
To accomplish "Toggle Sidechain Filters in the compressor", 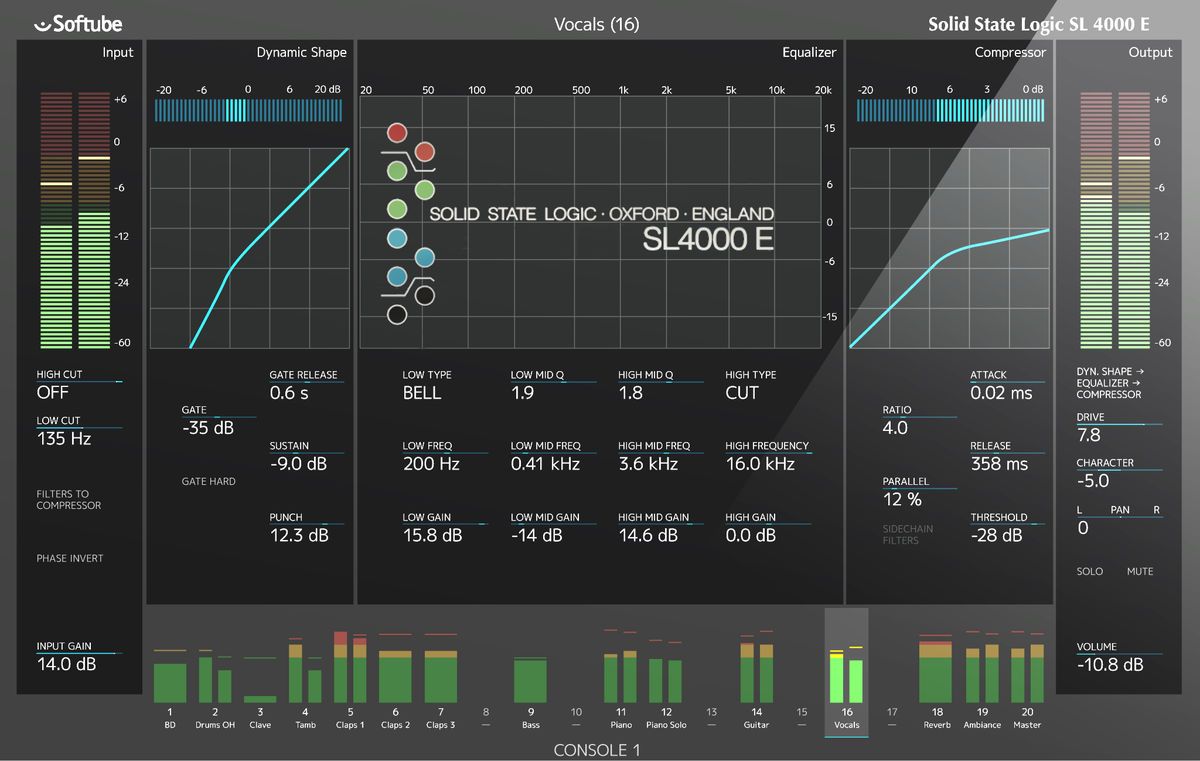I will 908,534.
